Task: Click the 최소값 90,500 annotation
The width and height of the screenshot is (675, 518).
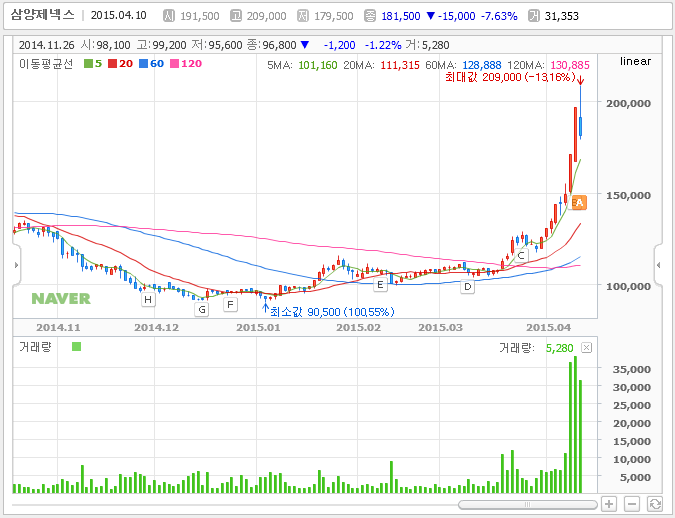Action: pos(332,312)
